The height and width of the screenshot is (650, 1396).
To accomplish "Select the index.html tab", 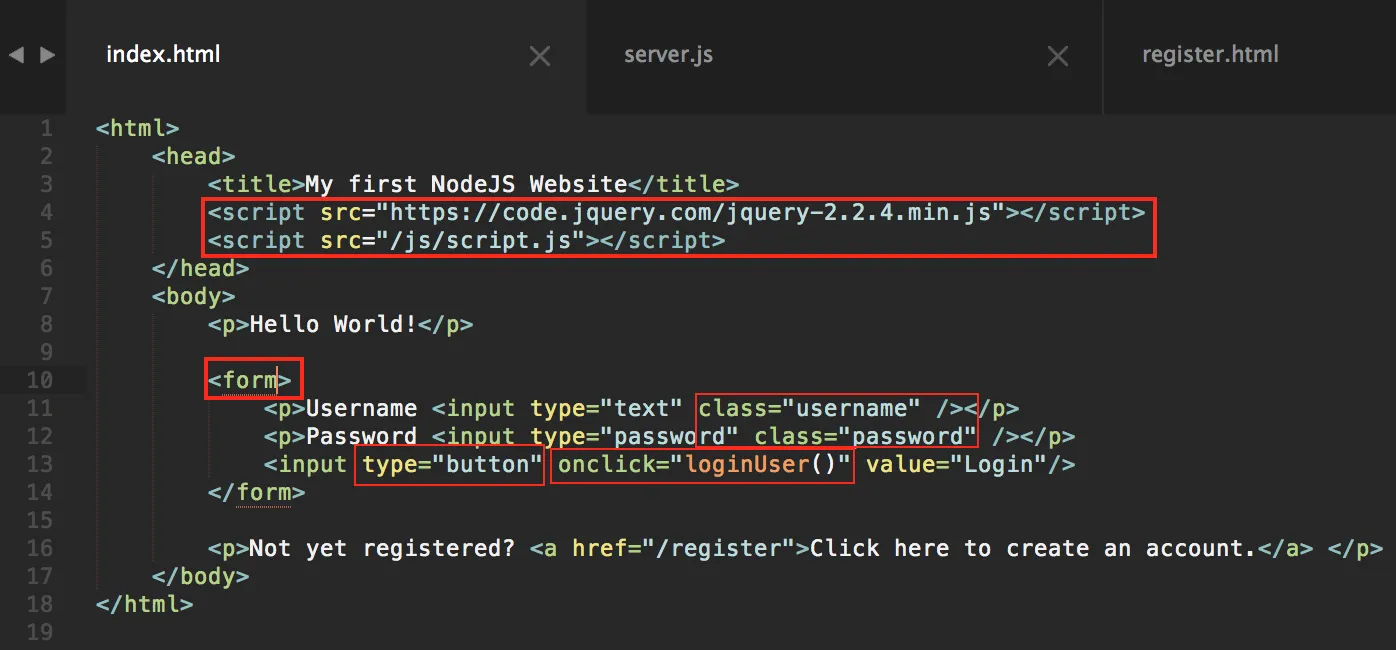I will coord(163,55).
